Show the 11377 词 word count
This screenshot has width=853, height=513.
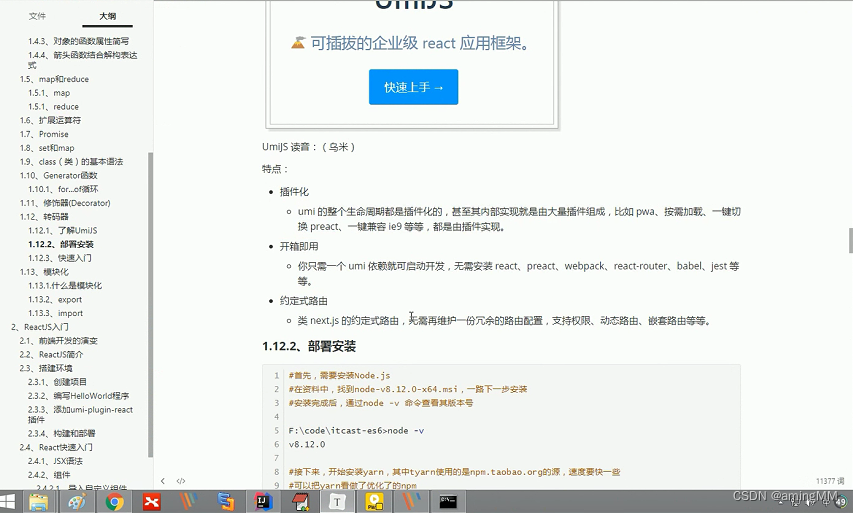coord(830,481)
